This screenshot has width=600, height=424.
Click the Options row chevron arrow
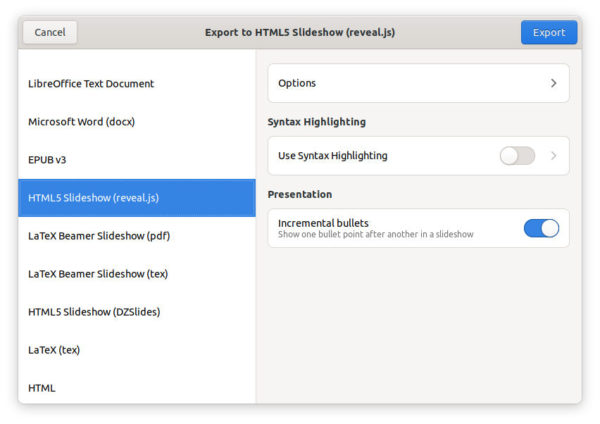click(x=553, y=83)
